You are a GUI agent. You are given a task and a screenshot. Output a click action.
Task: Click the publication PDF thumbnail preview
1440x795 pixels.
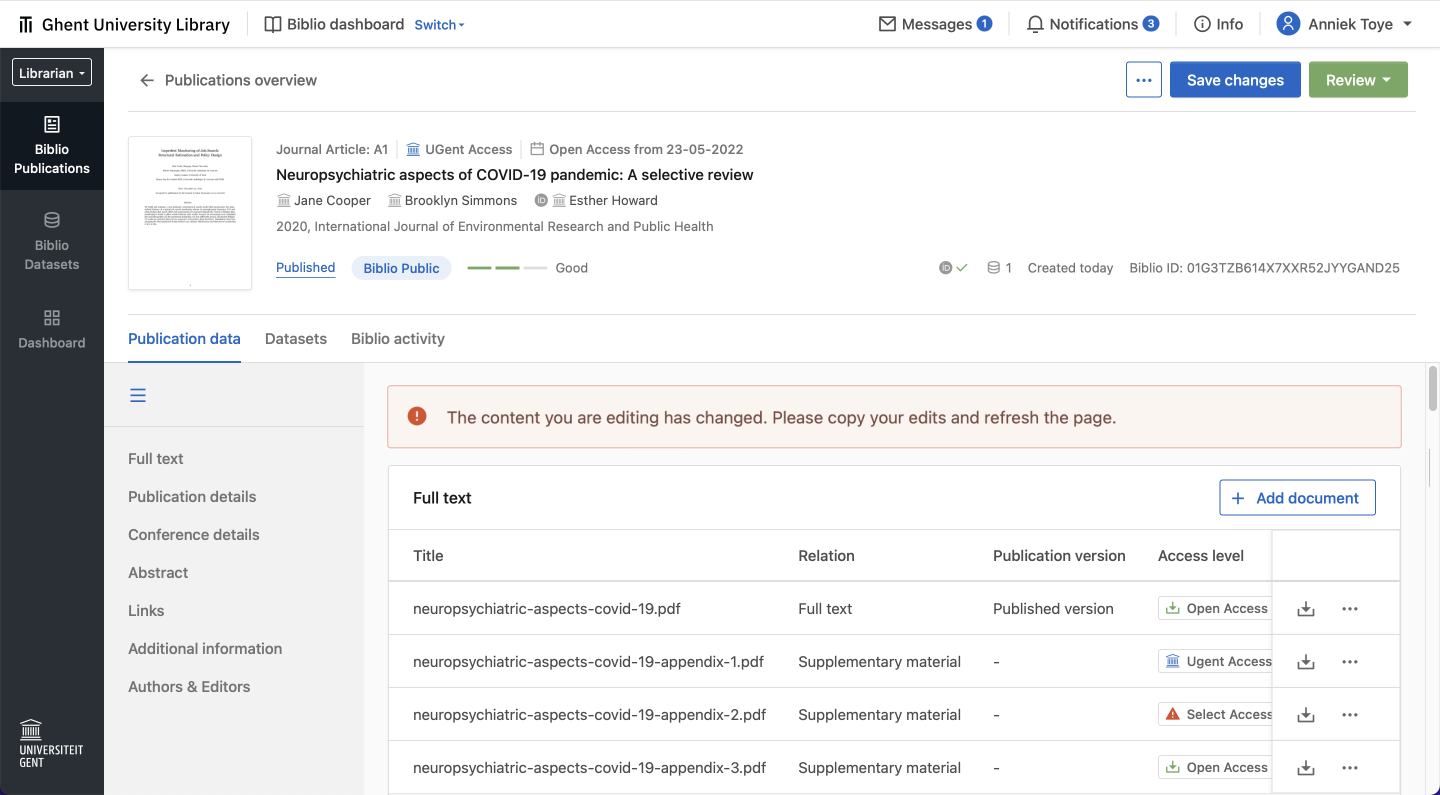pos(190,212)
